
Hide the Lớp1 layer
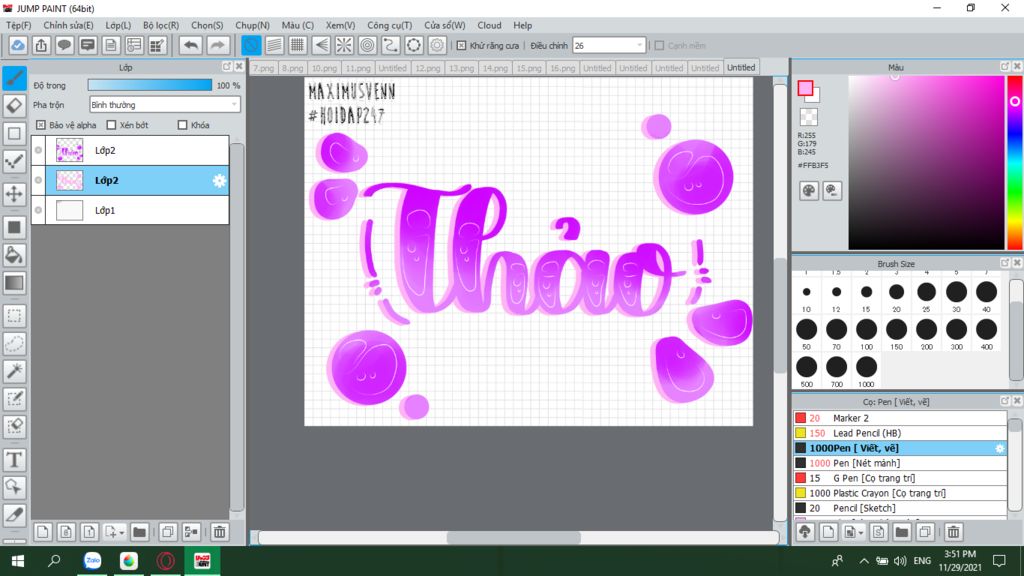39,210
